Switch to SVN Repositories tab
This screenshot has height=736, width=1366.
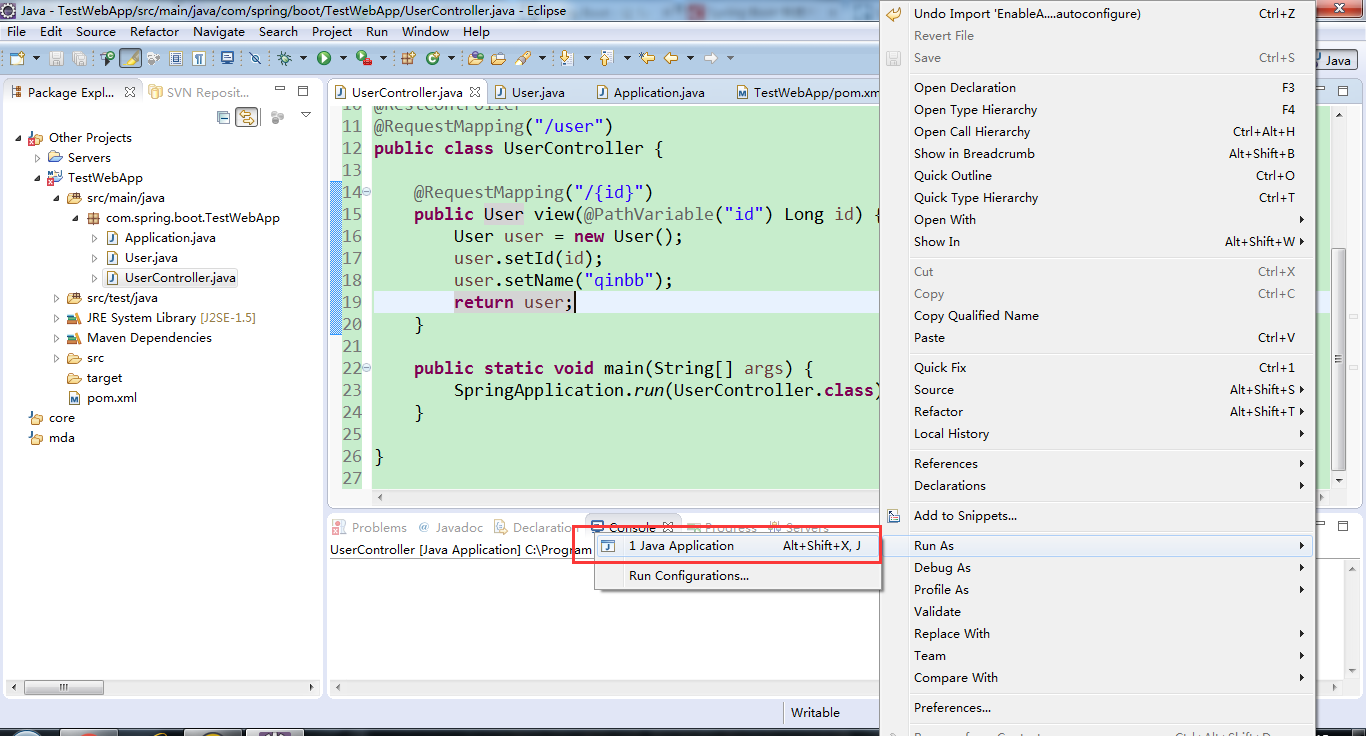[199, 92]
